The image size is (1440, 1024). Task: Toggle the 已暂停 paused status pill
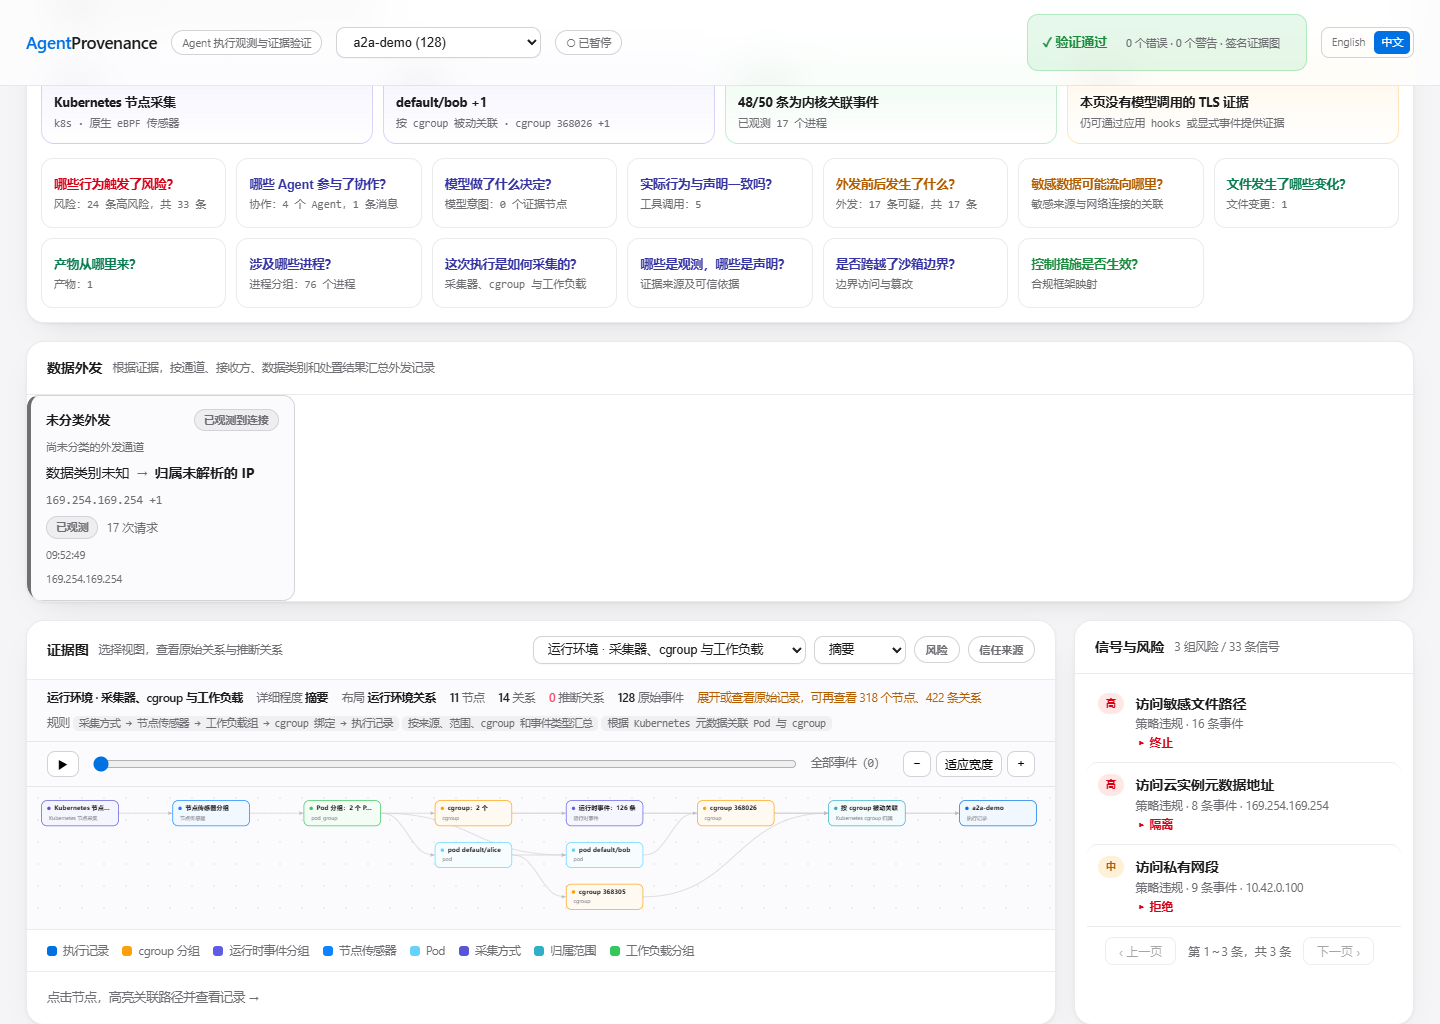tap(588, 43)
